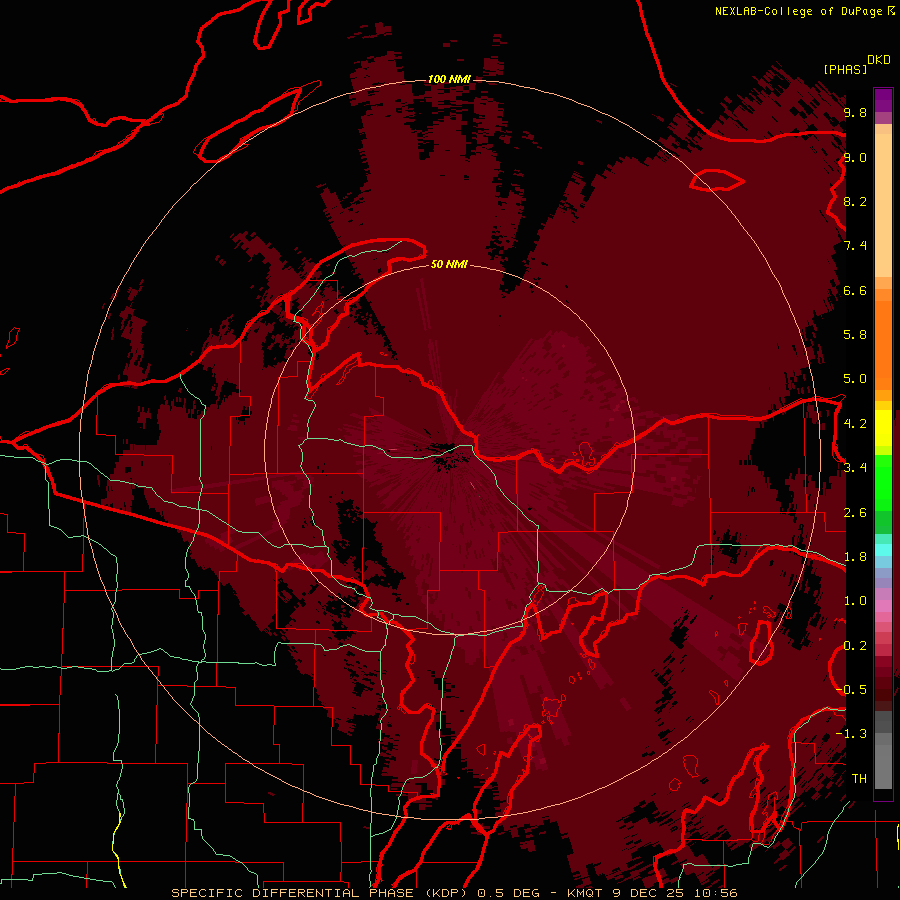Click the 5.8 scale value

855,335
